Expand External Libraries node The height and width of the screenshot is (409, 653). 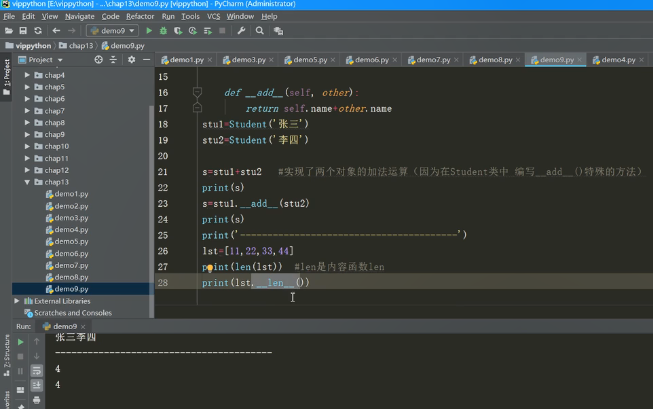tap(17, 301)
